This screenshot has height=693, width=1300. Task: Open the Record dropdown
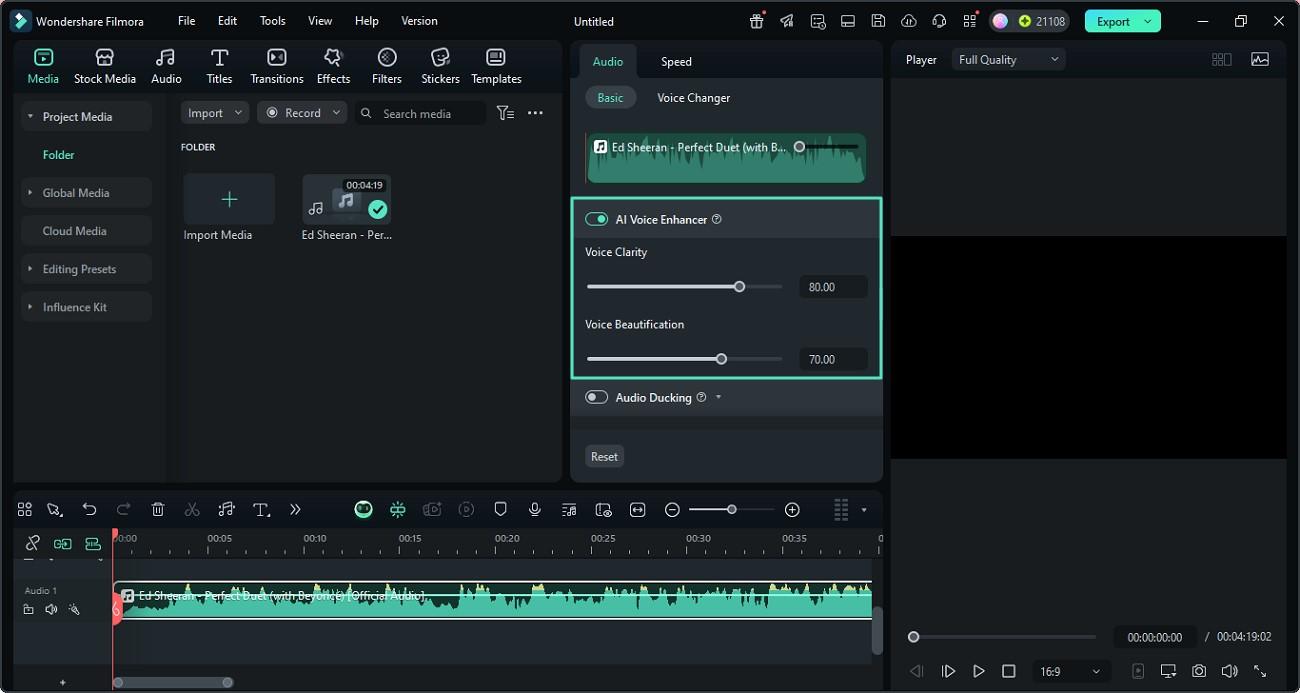[302, 113]
